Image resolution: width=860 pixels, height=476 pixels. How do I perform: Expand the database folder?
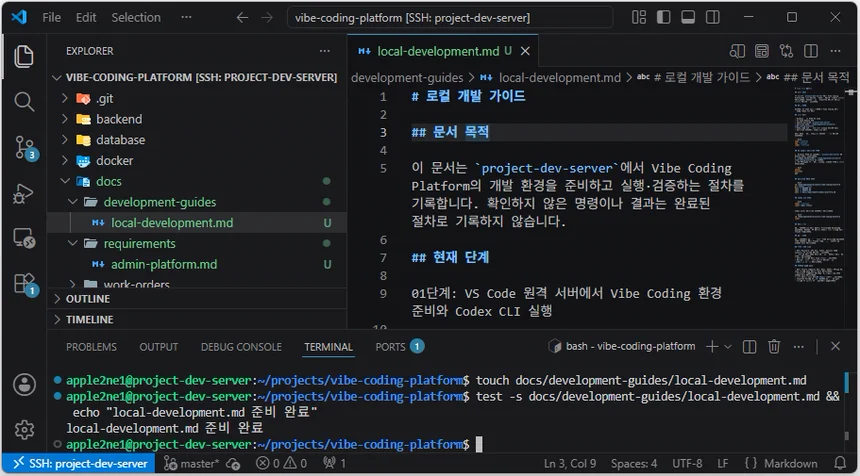(197, 140)
